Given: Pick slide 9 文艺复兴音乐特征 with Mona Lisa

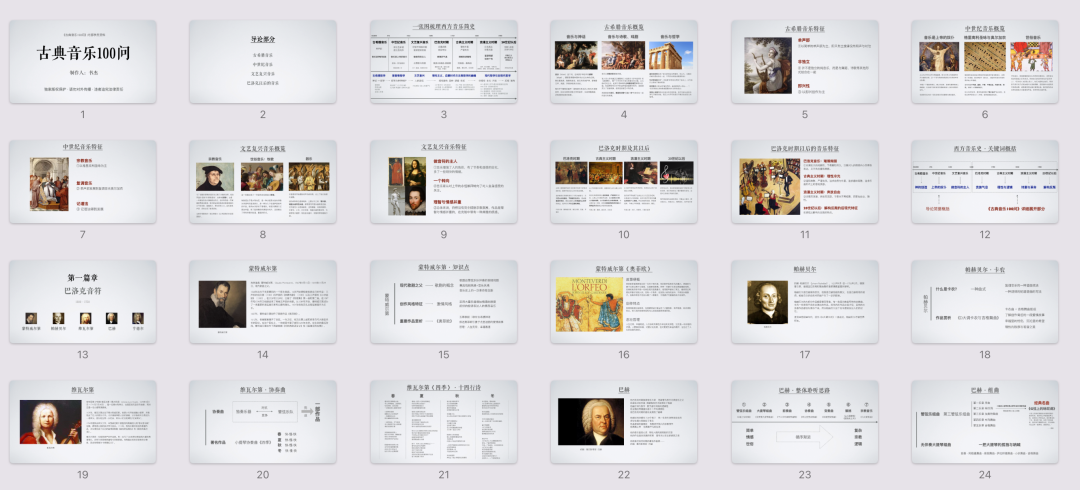Looking at the screenshot, I should point(444,182).
